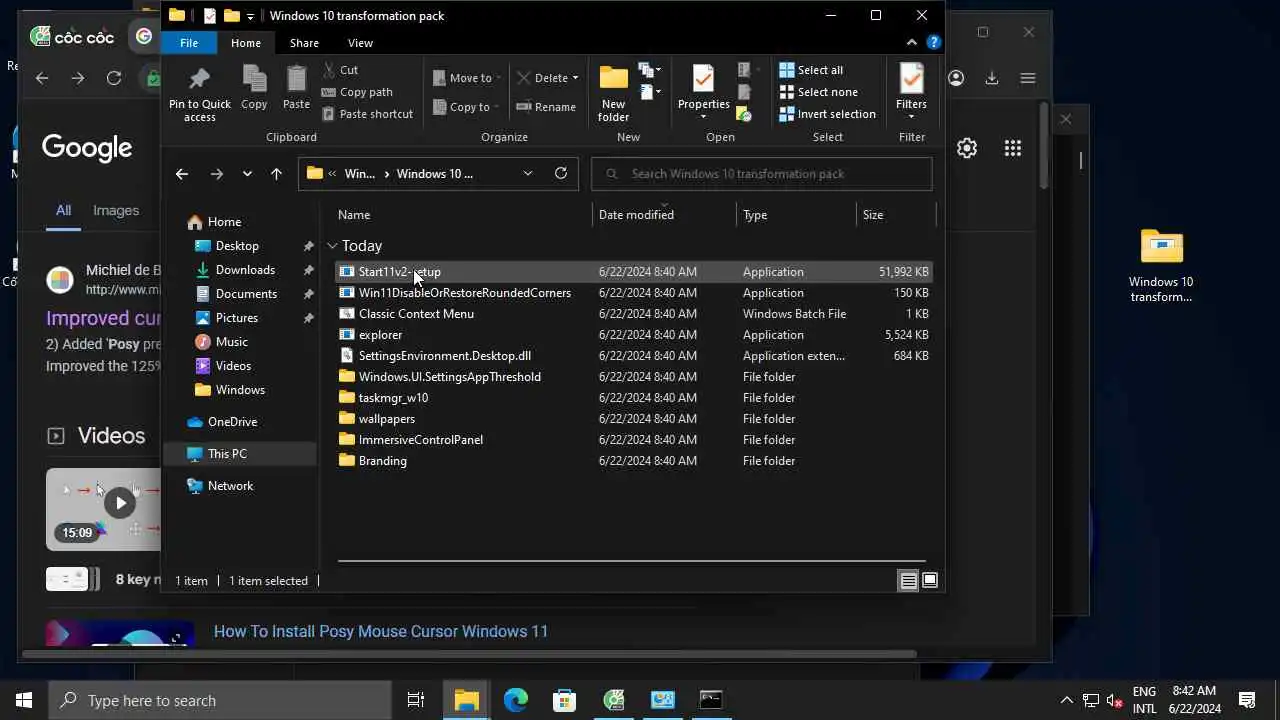Open recent locations dropdown arrow
Screen dimensions: 1280x720
247,174
